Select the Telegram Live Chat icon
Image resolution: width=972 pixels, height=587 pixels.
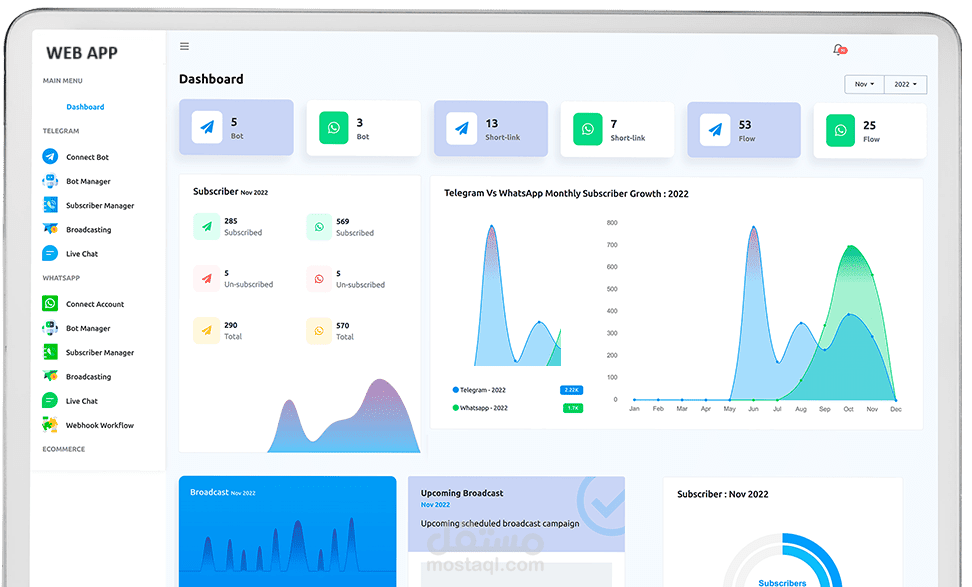tap(50, 254)
